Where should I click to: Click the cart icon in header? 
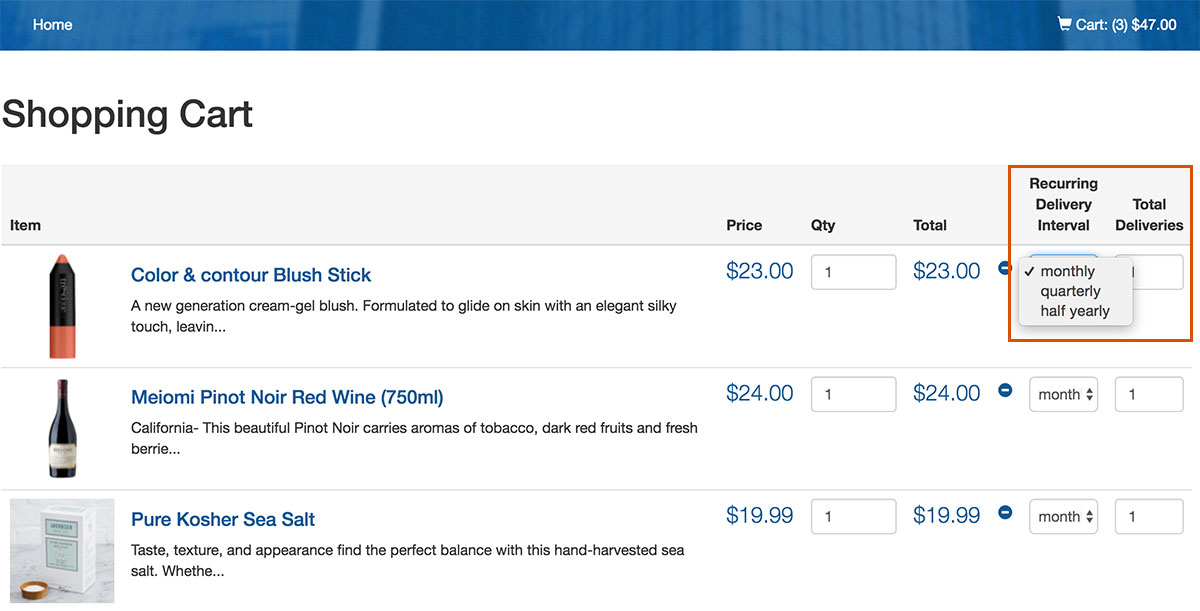[1065, 24]
